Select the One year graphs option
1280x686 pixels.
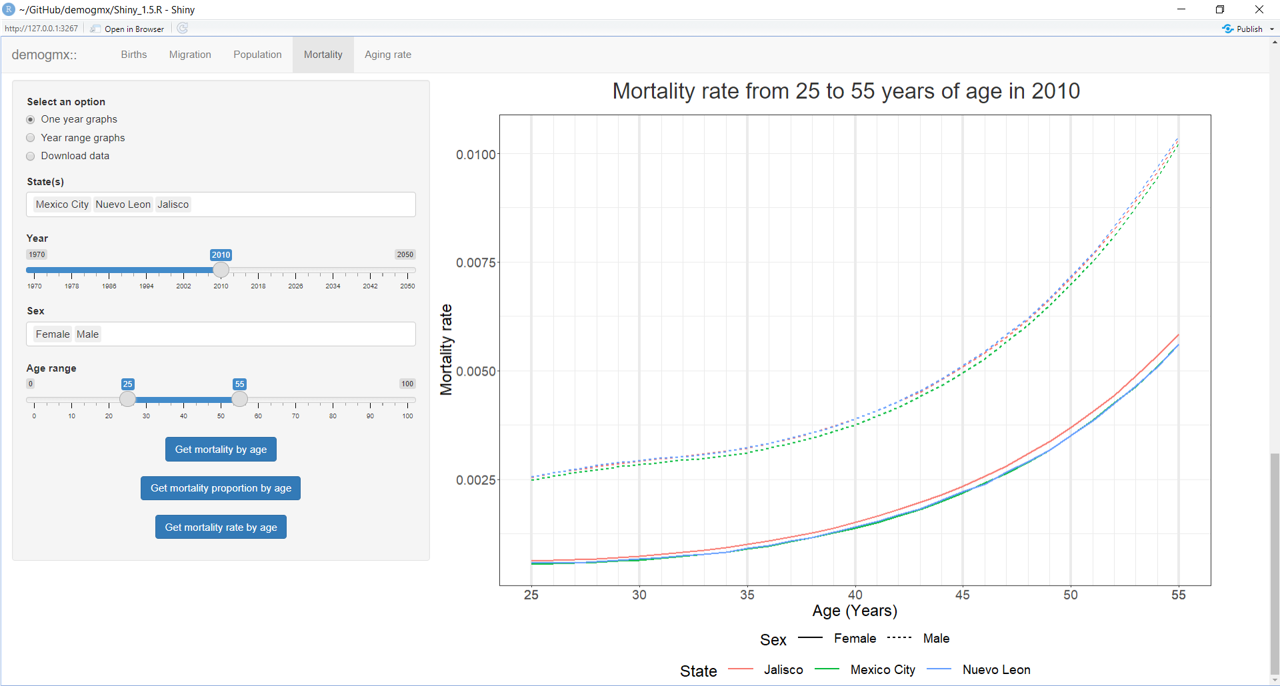coord(31,120)
